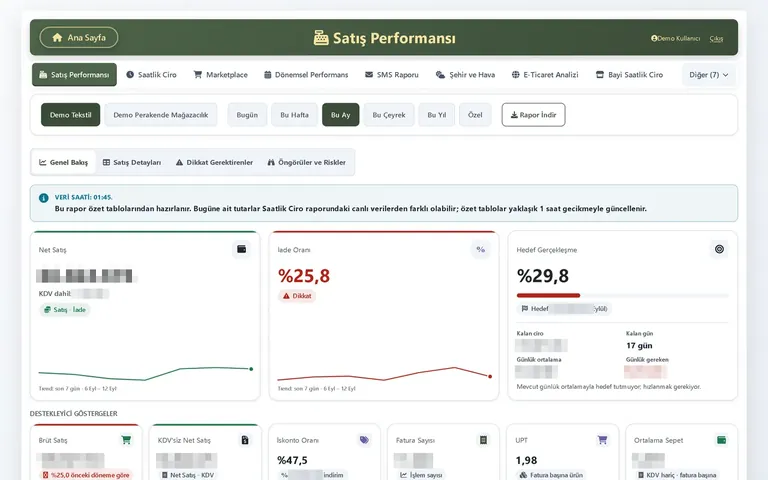Image resolution: width=768 pixels, height=480 pixels.
Task: Click the clock icon beside Saatlik Ciro
Action: (x=130, y=74)
